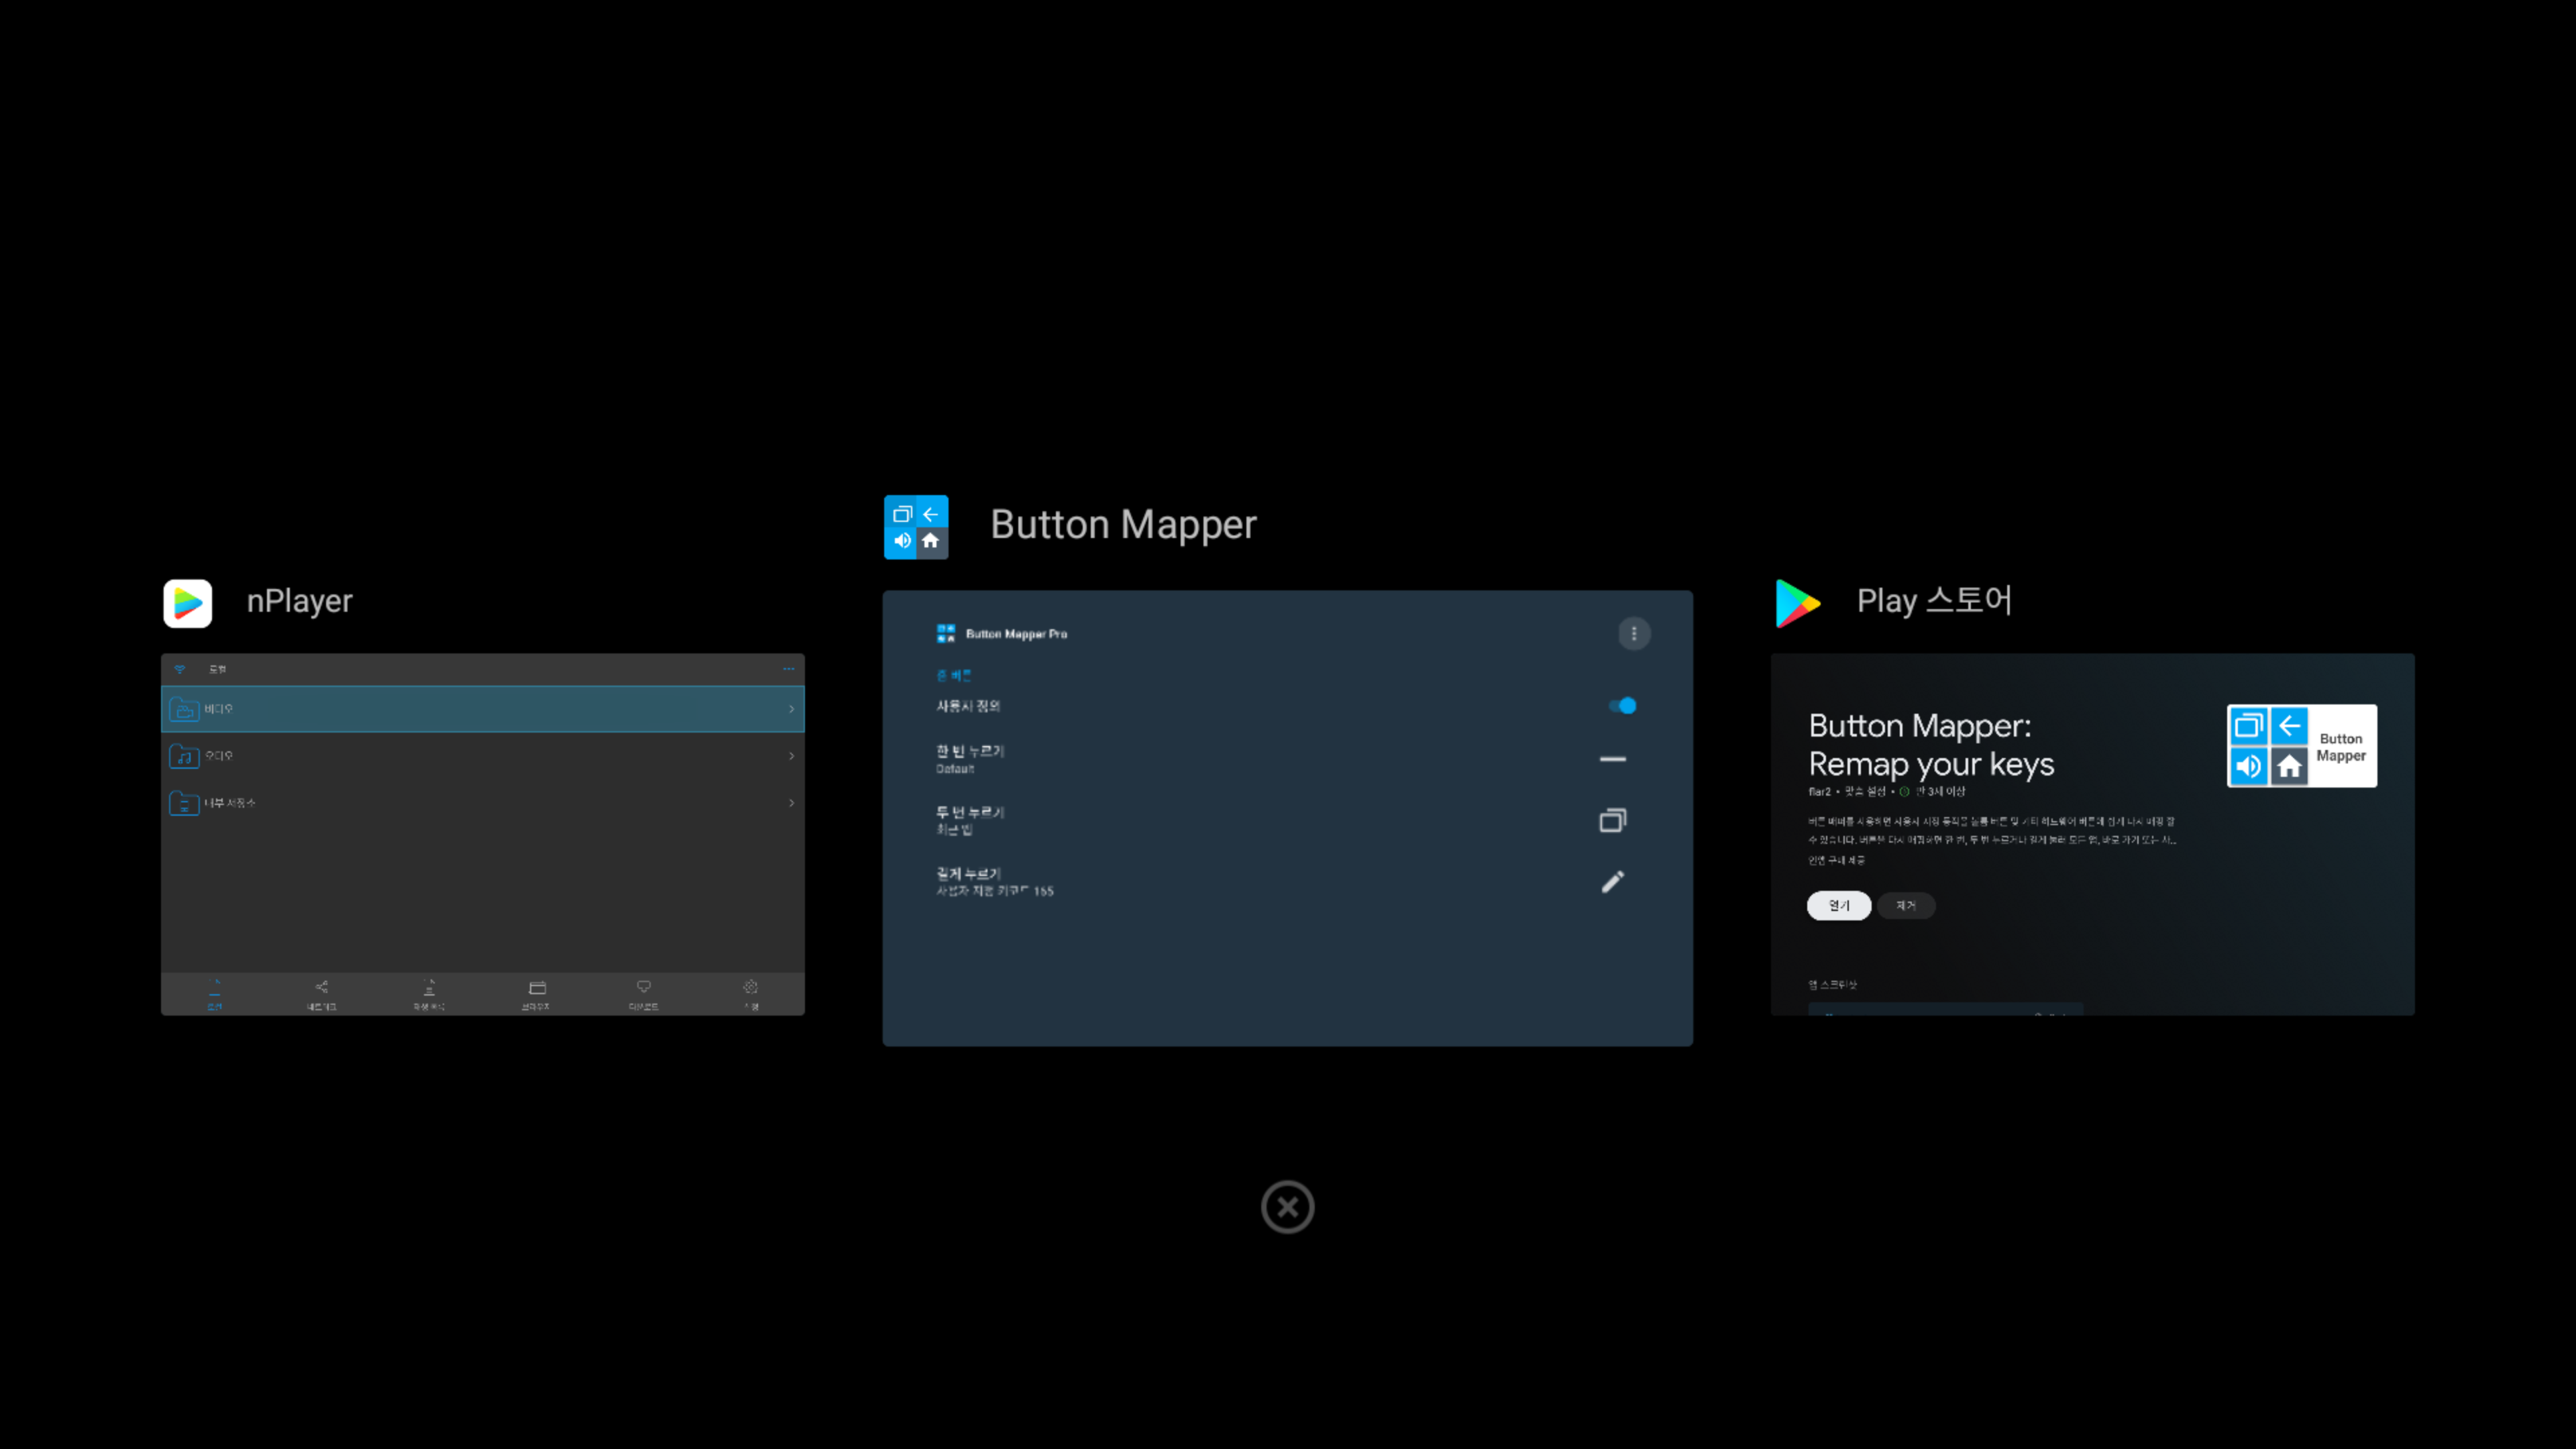Open nPlayer's ellipsis more menu
This screenshot has width=2576, height=1449.
click(x=788, y=669)
